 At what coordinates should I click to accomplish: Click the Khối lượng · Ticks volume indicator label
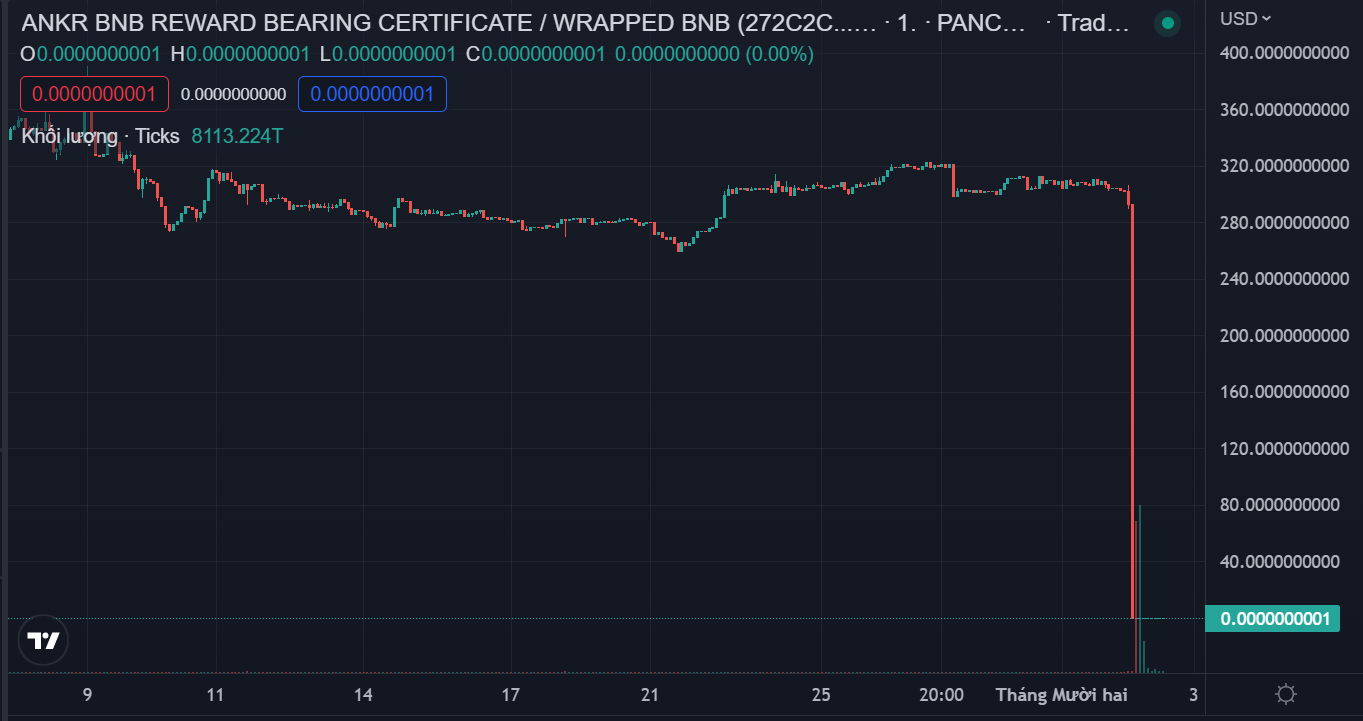(x=101, y=136)
